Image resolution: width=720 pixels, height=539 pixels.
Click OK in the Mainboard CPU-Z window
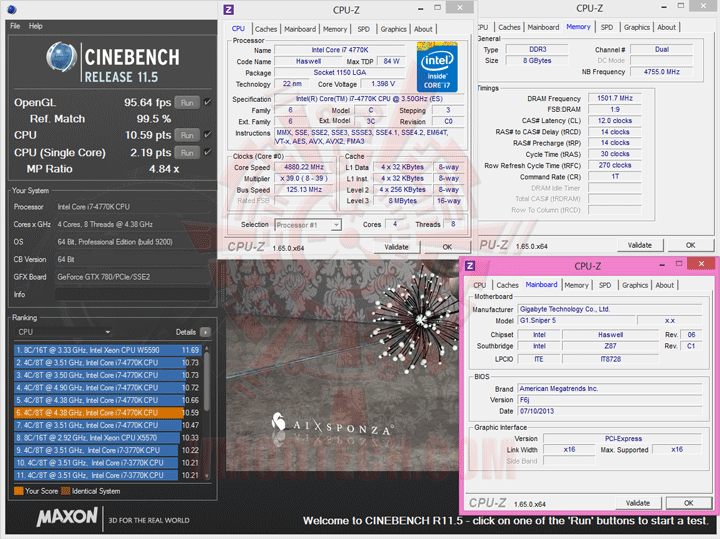[x=688, y=503]
